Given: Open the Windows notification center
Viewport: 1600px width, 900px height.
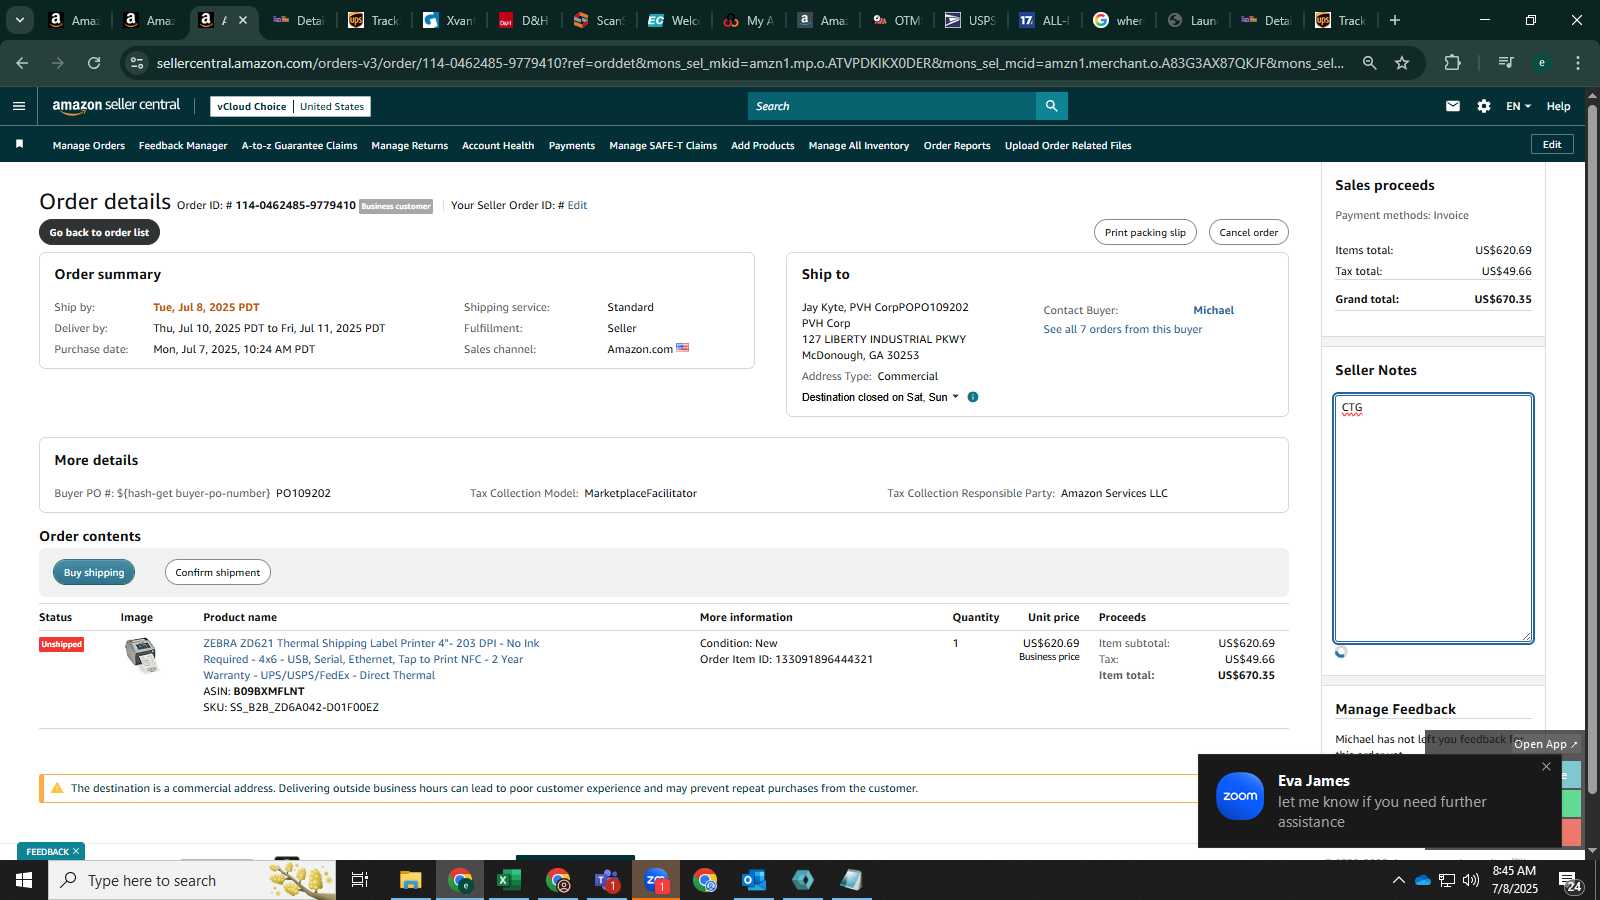Looking at the screenshot, I should (1570, 880).
